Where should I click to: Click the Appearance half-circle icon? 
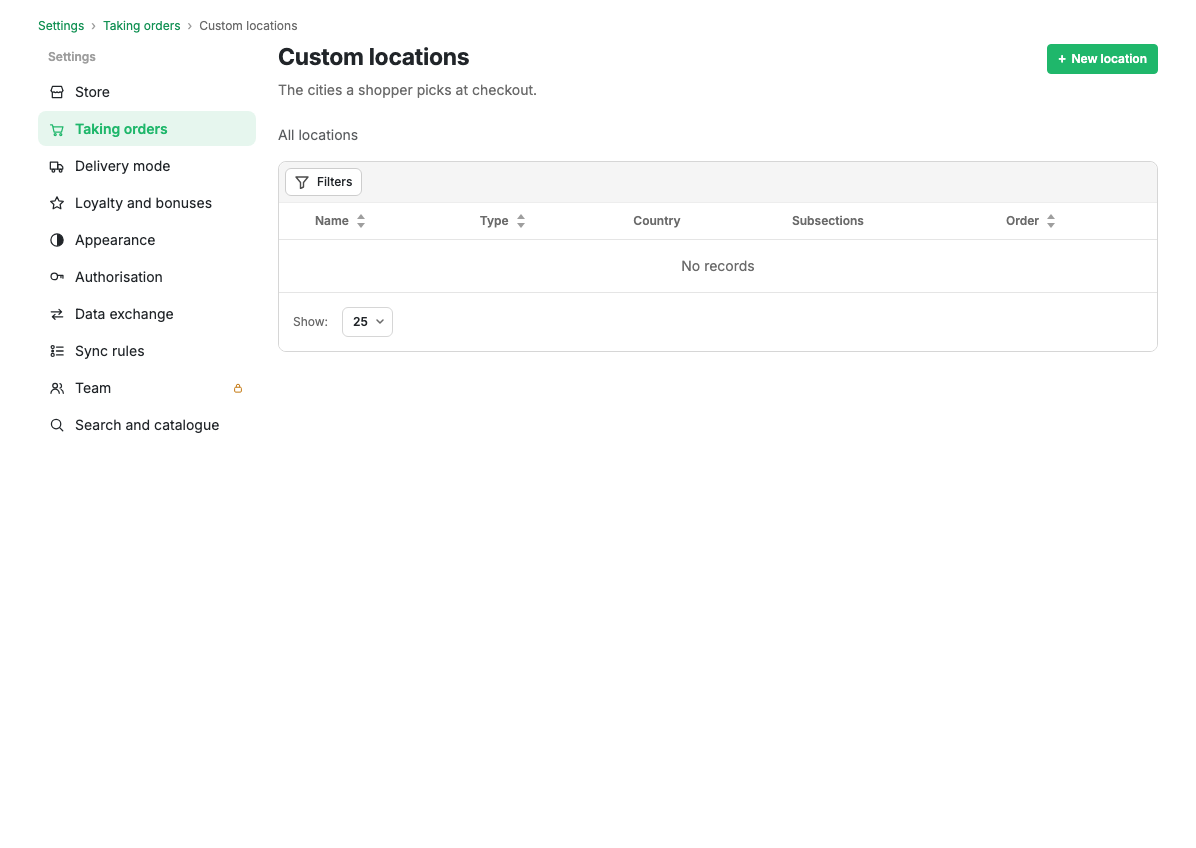pyautogui.click(x=56, y=240)
